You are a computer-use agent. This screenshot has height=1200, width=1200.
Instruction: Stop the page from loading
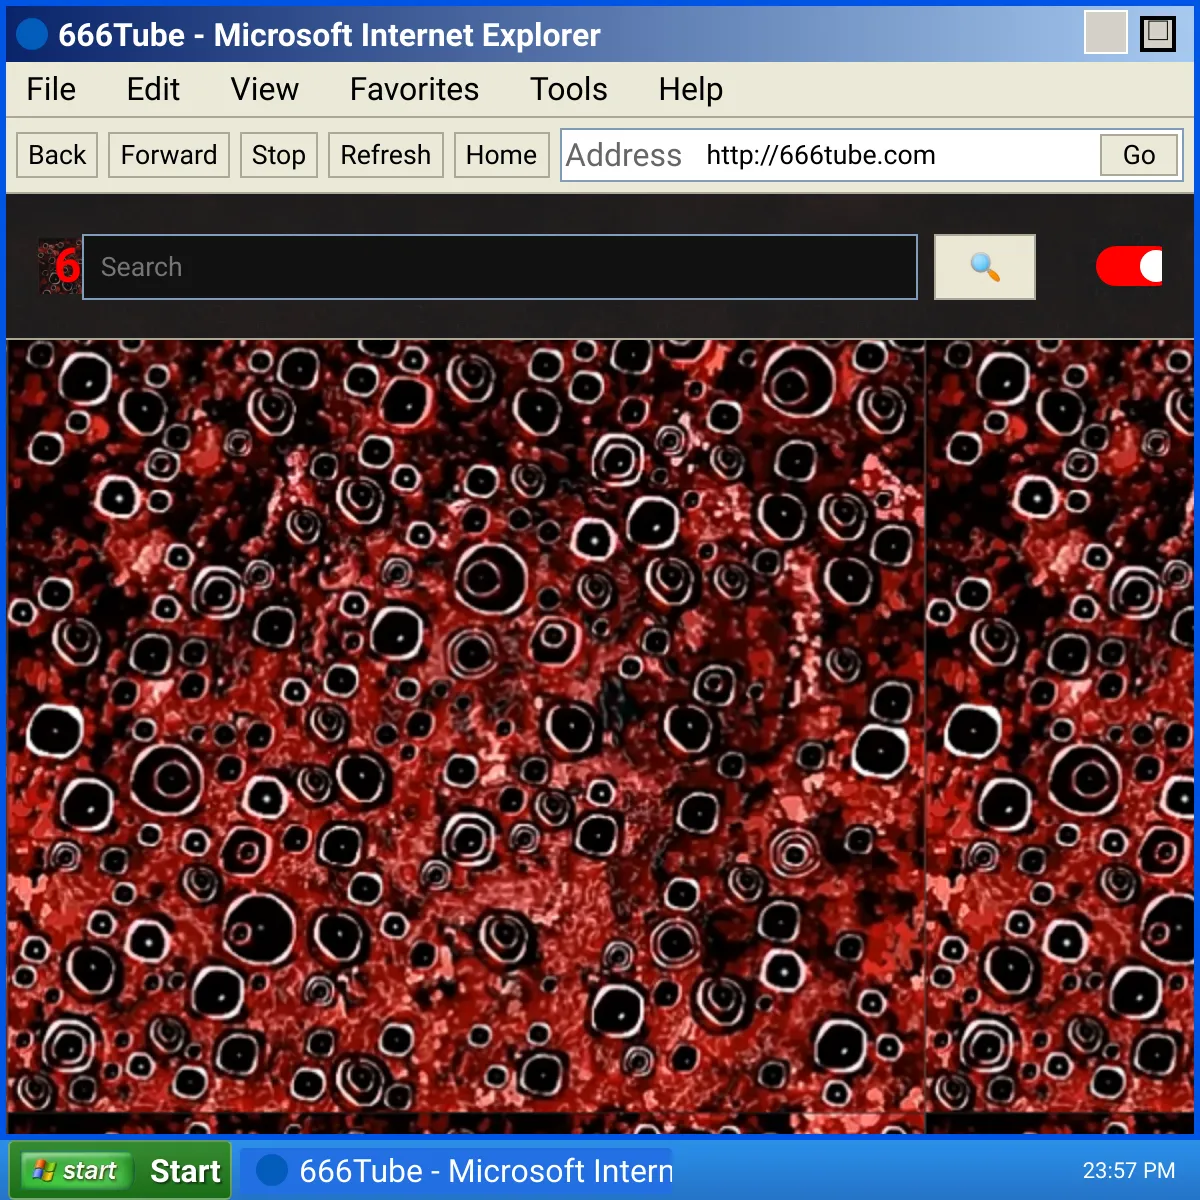point(279,155)
